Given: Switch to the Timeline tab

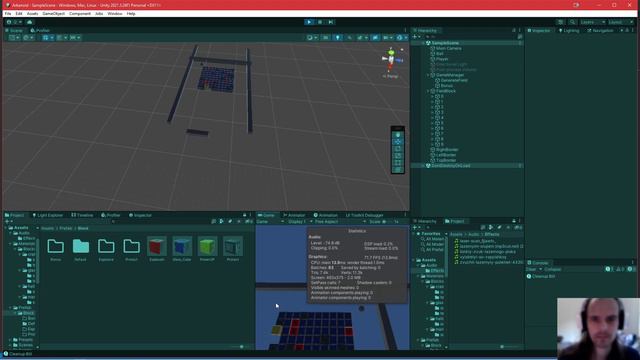Looking at the screenshot, I should [82, 215].
